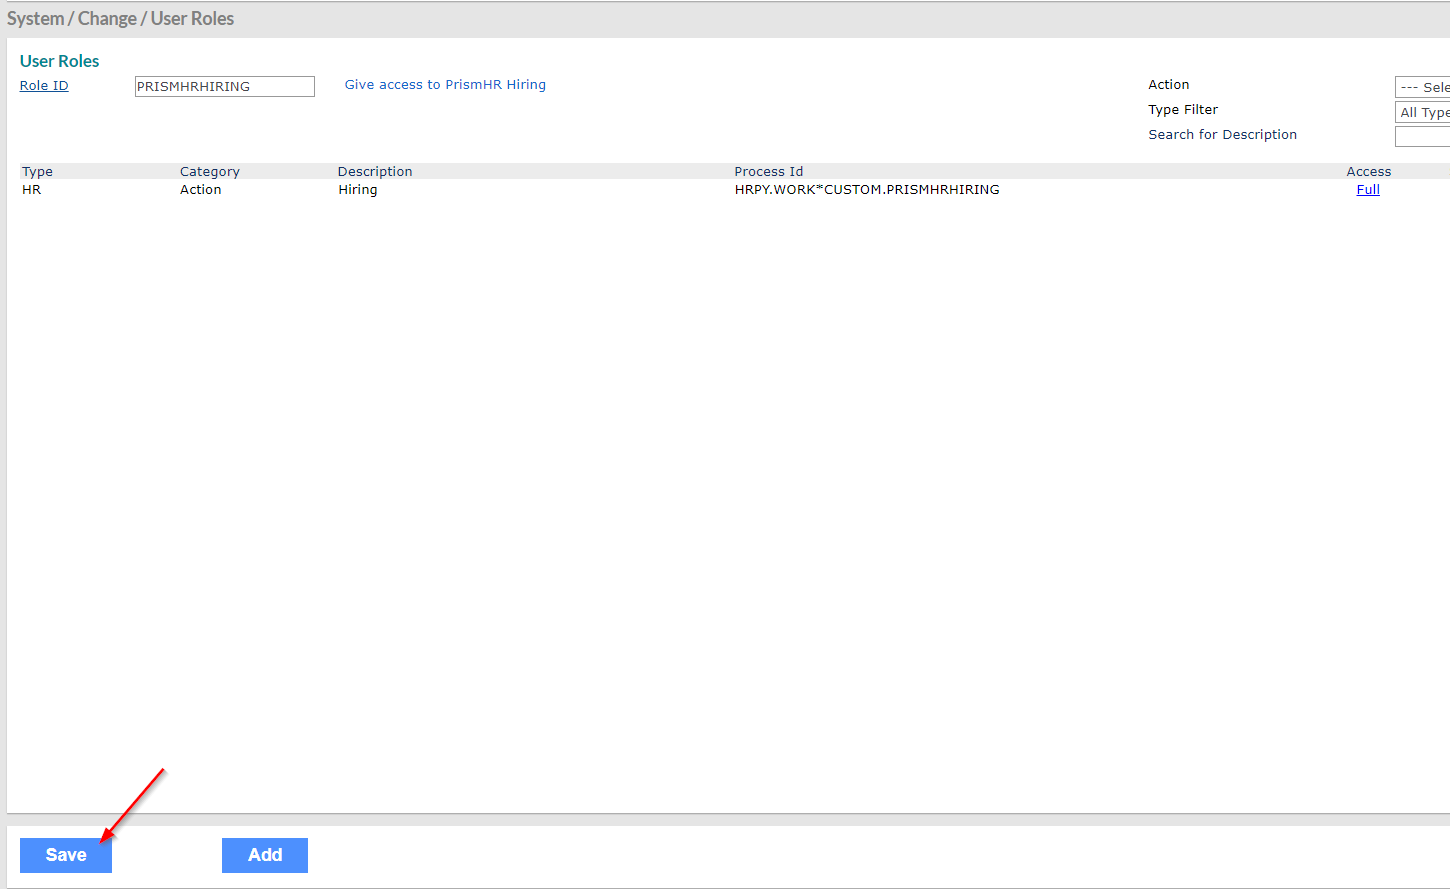
Task: Click the Search for Description field
Action: click(1423, 137)
